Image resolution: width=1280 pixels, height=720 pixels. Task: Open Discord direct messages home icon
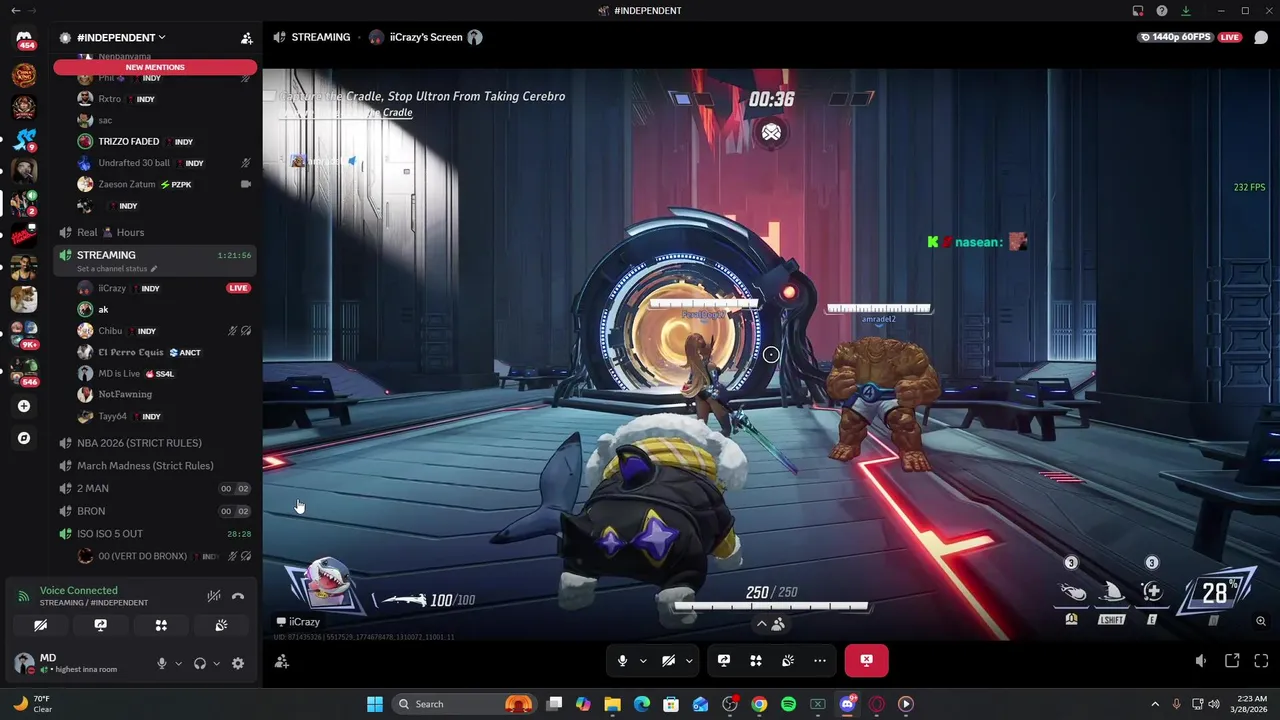(x=24, y=39)
